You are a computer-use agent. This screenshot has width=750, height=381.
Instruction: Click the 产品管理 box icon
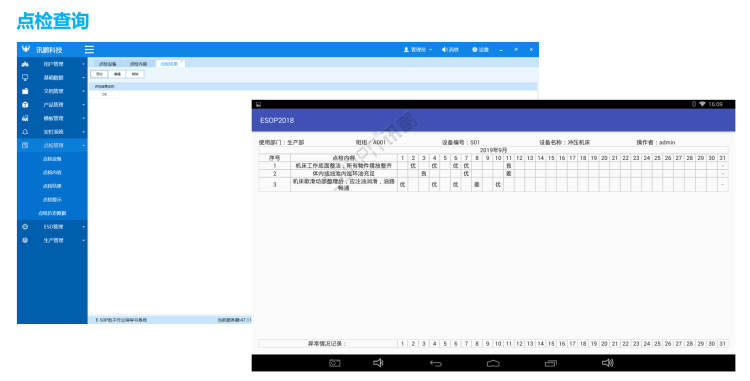(x=25, y=105)
